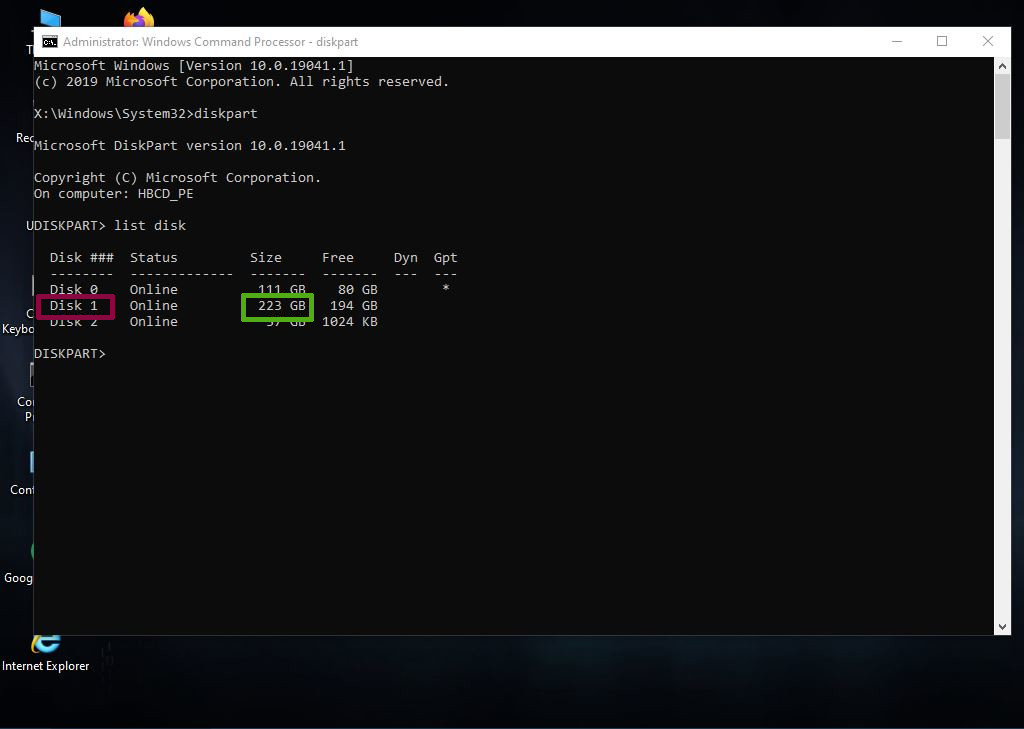Click the window title text
Image resolution: width=1024 pixels, height=729 pixels.
coord(210,42)
